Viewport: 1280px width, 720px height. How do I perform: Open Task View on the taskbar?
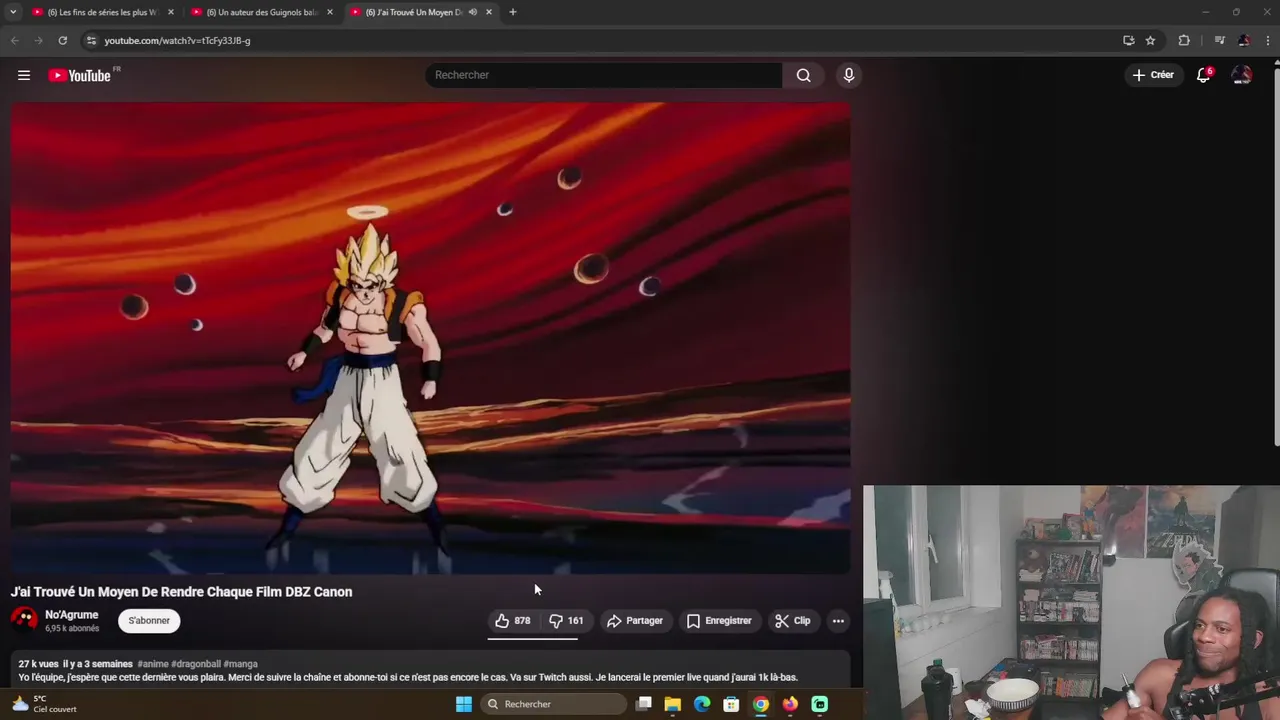pos(644,704)
